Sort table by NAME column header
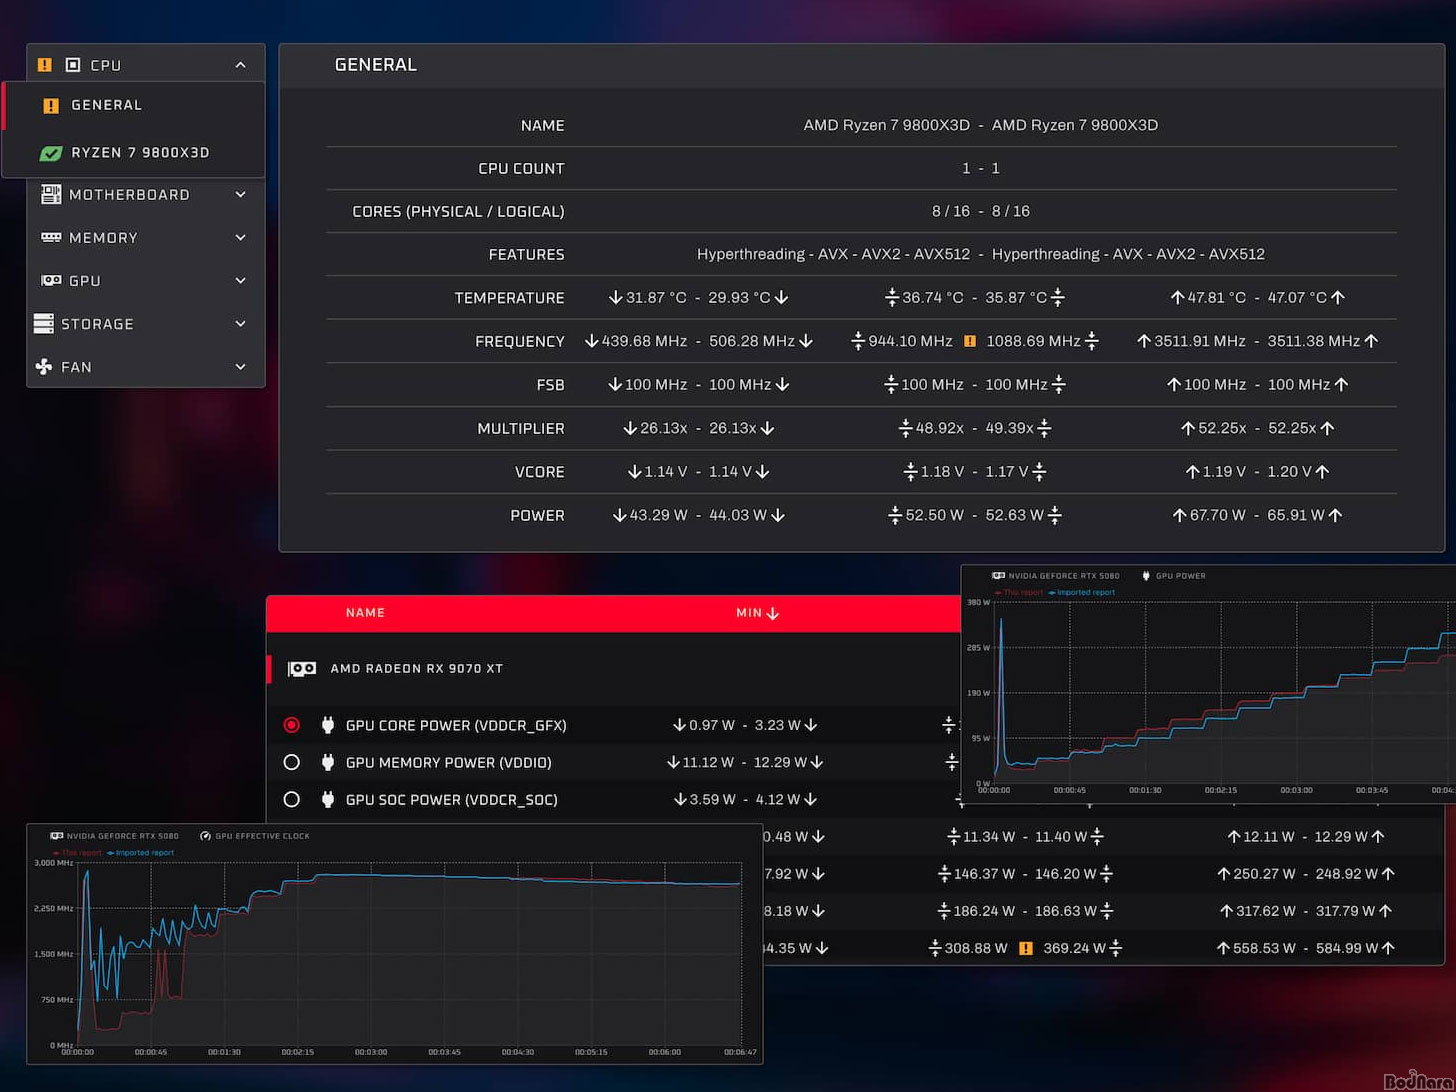 tap(365, 613)
